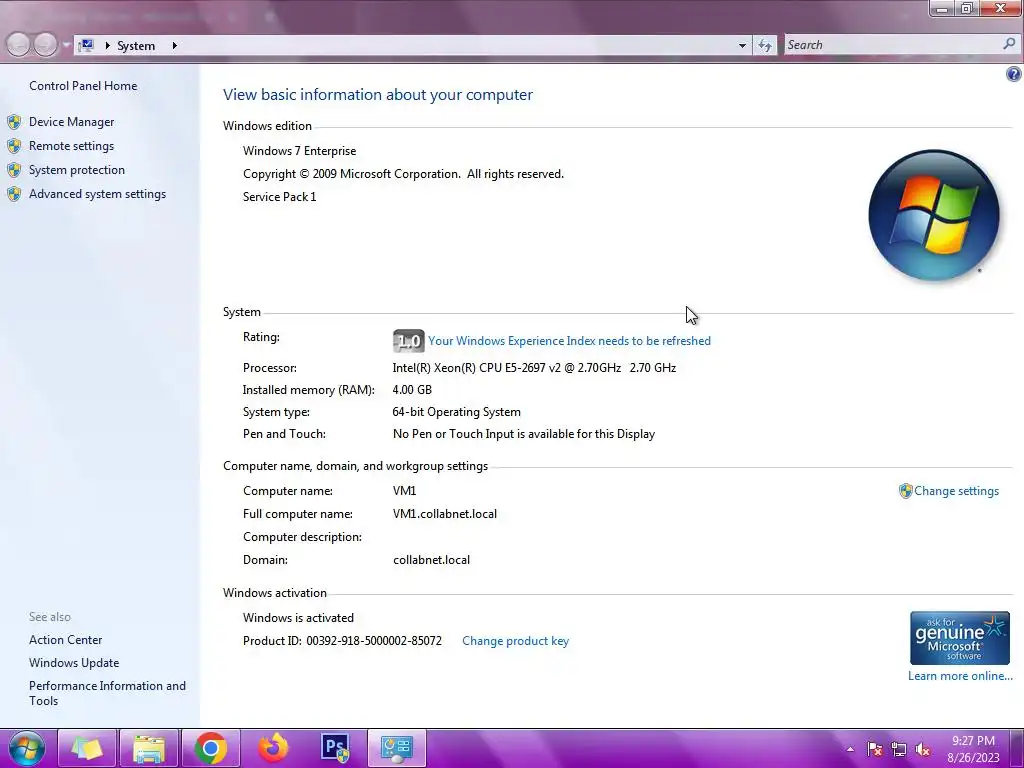The height and width of the screenshot is (768, 1024).
Task: Click the Product ID 00392-918-5000002-85072 text
Action: click(342, 641)
